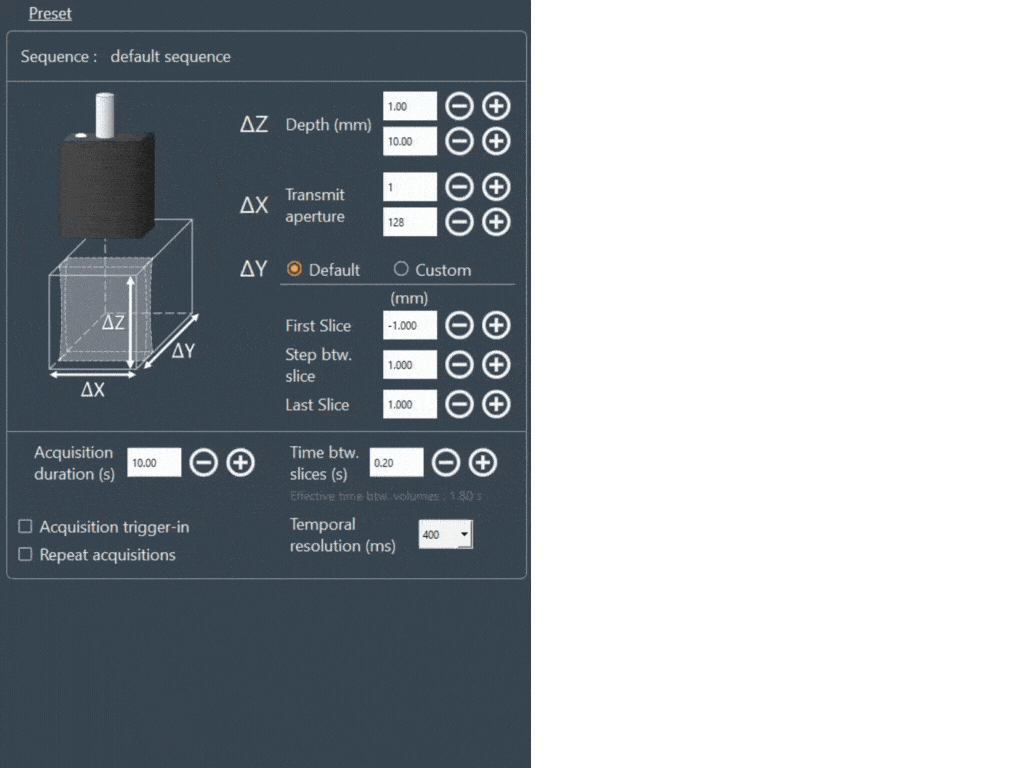Increase the transmit aperture start value

(496, 187)
